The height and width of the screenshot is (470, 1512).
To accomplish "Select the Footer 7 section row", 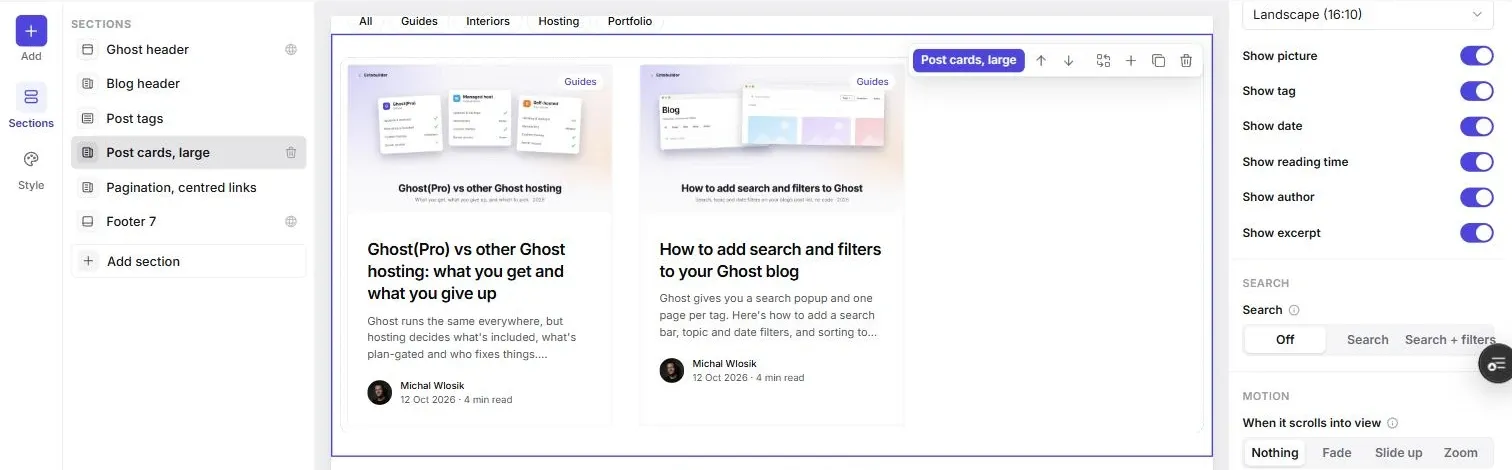I will (x=188, y=222).
